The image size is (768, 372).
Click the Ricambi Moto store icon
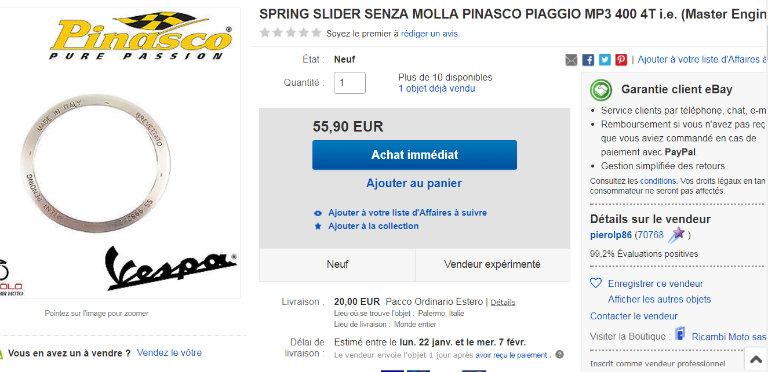680,335
